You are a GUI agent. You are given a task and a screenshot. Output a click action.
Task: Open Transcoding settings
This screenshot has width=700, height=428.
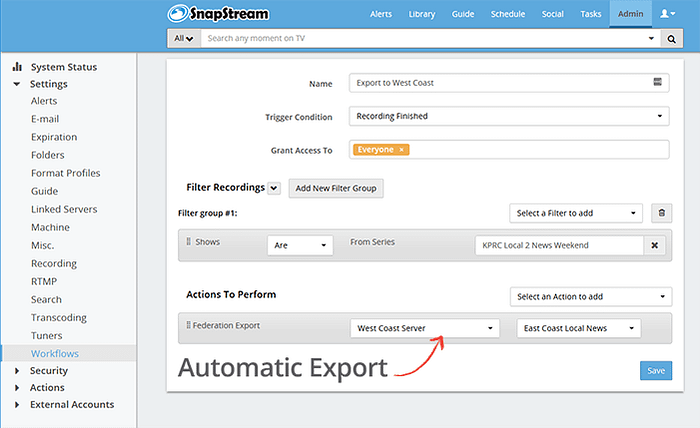point(58,317)
